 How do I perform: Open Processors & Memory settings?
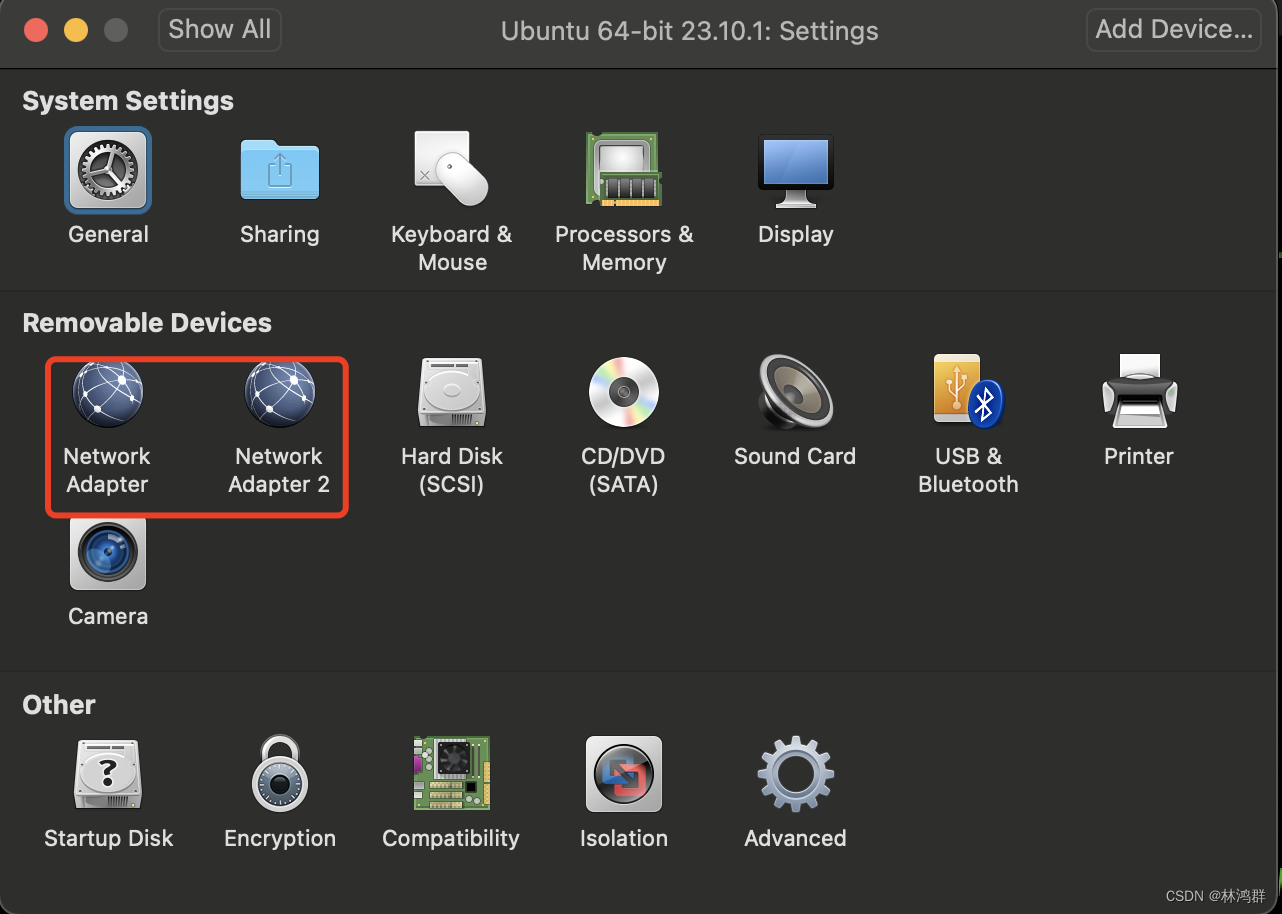624,168
